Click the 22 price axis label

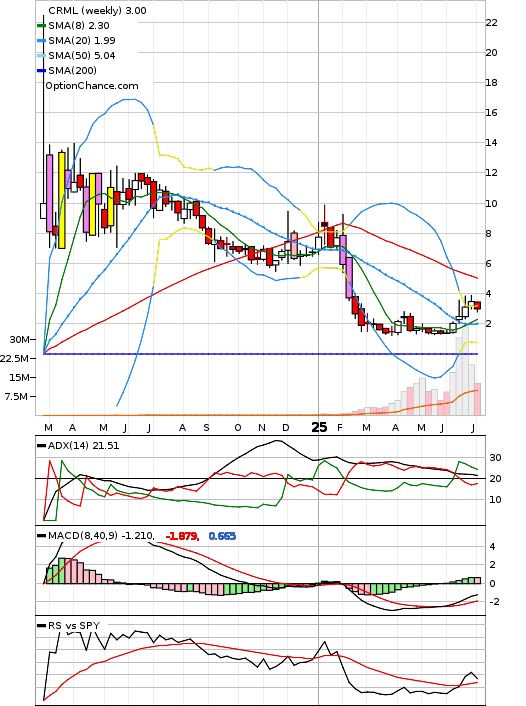click(491, 23)
